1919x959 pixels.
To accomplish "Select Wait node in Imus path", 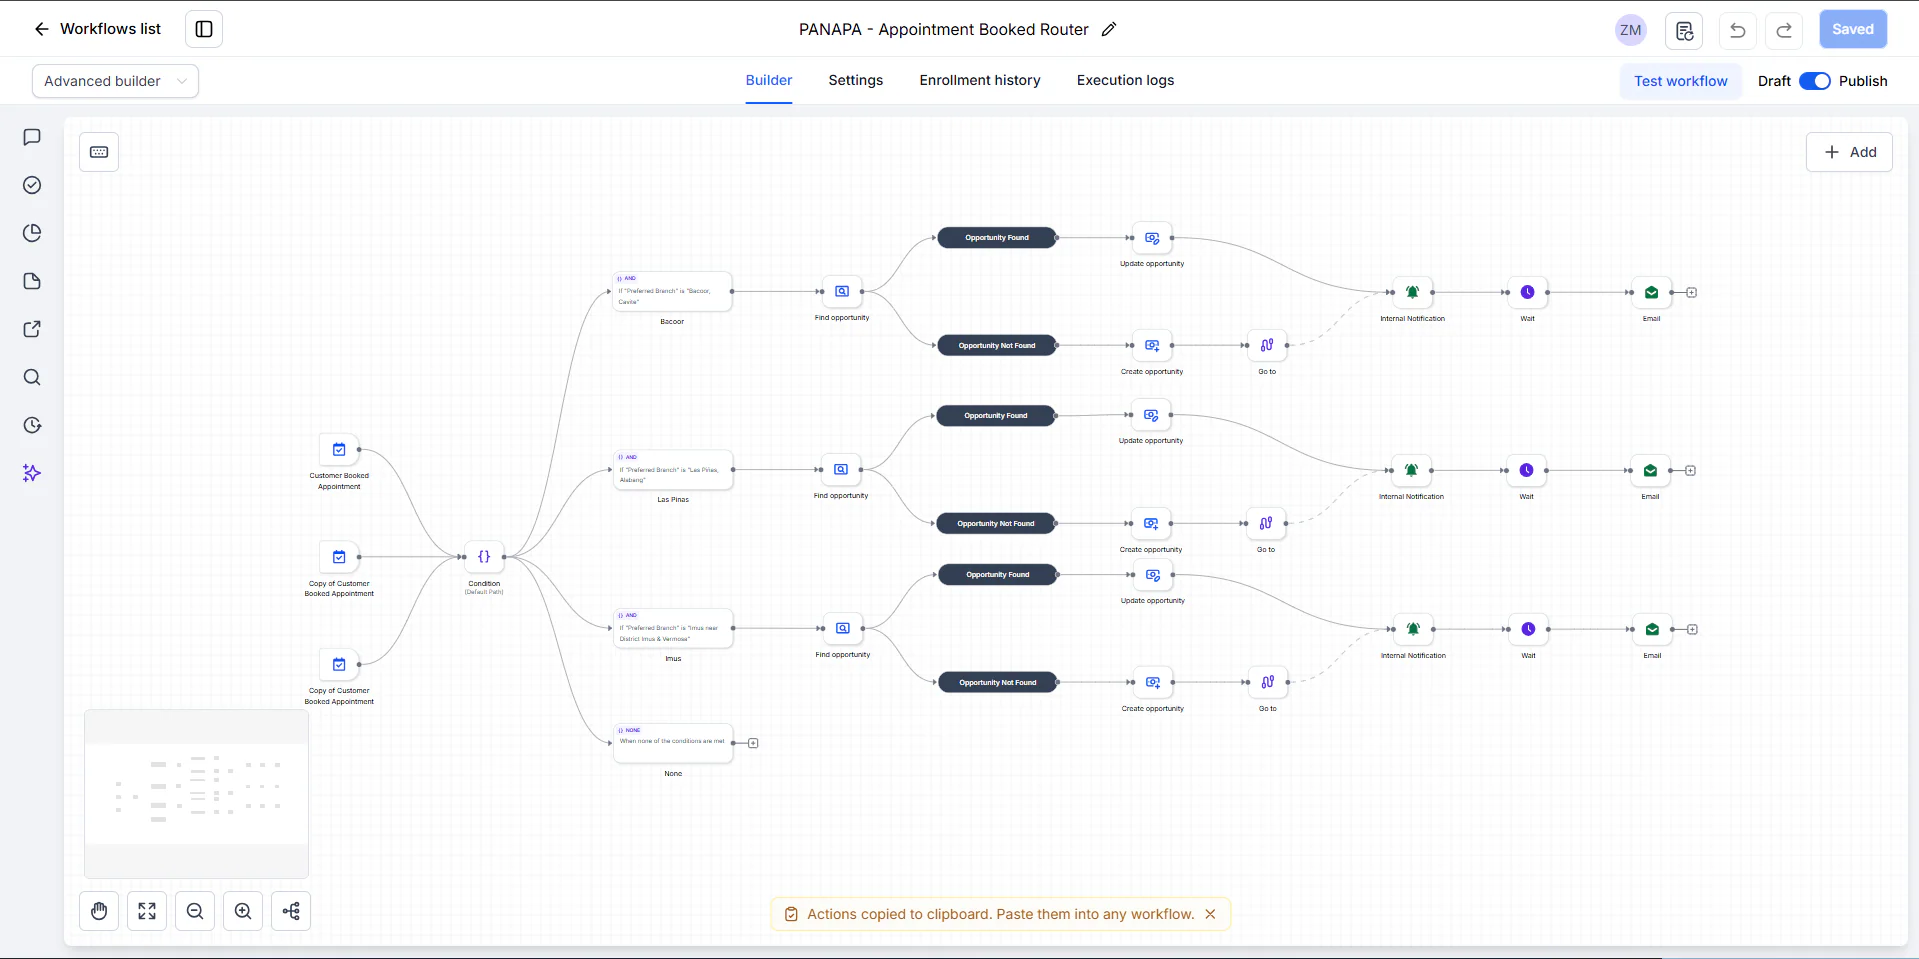I will (1528, 630).
